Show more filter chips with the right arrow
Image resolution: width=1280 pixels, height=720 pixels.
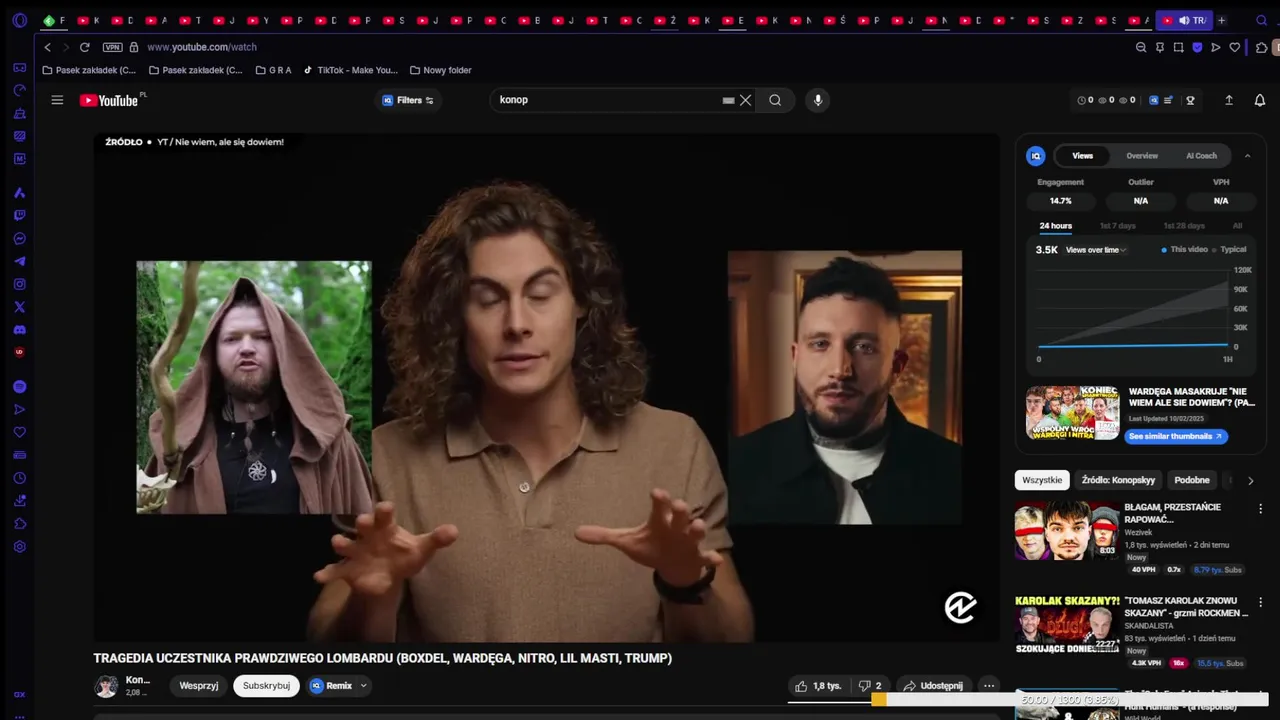pyautogui.click(x=1250, y=481)
